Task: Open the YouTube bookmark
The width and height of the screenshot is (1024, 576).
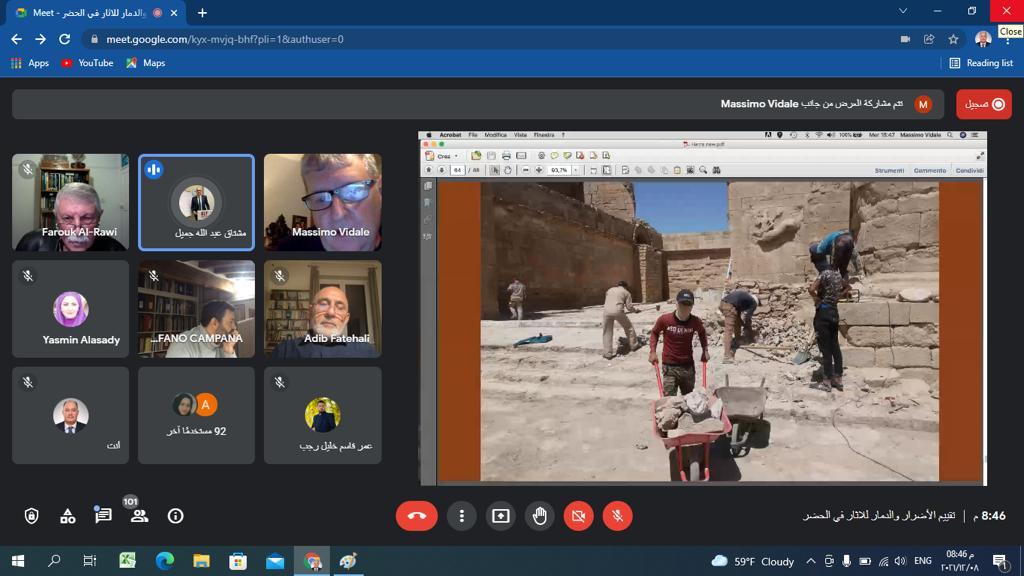Action: (x=87, y=63)
